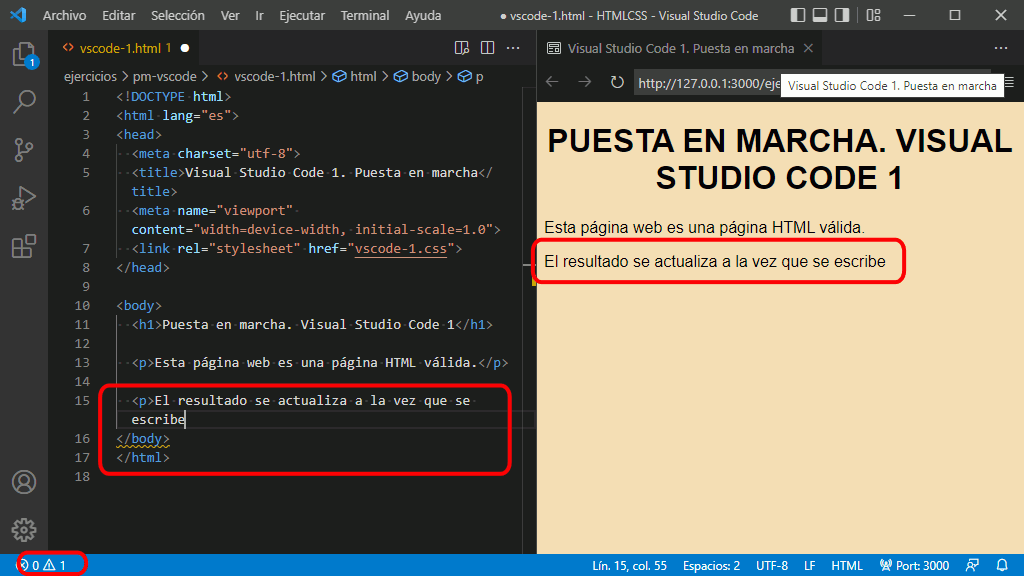Viewport: 1024px width, 576px height.
Task: Click preview text El resultado se actualiza
Action: point(714,261)
